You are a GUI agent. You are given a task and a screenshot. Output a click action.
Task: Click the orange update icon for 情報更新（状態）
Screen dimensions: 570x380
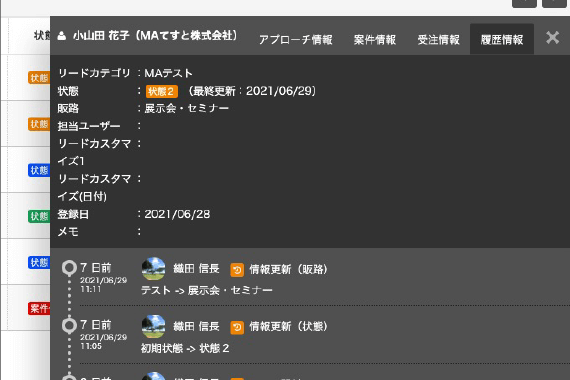click(x=237, y=327)
